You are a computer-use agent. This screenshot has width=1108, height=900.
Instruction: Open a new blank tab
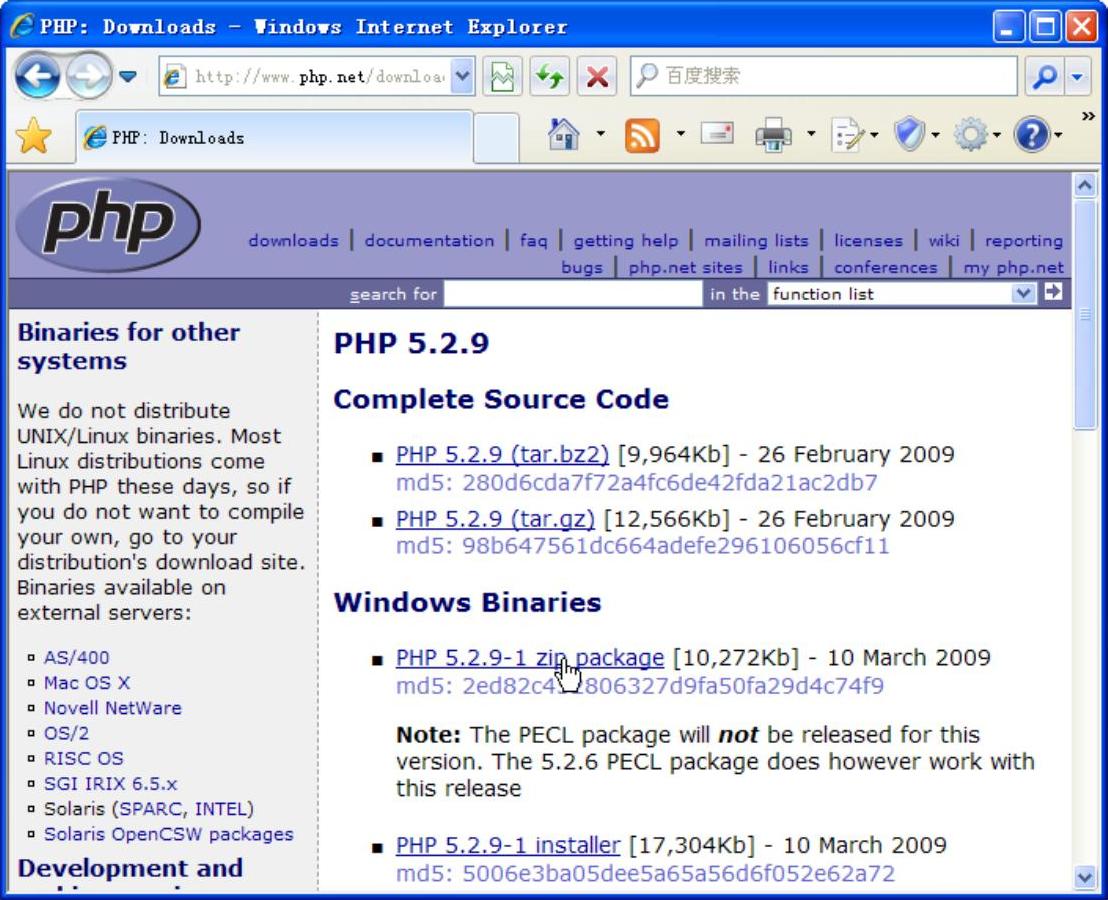pos(496,137)
